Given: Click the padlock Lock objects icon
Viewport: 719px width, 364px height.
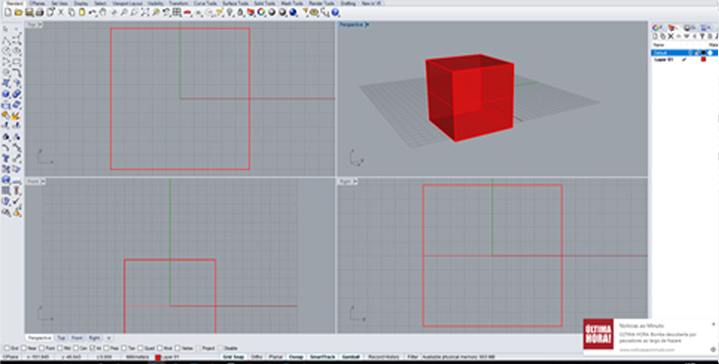Looking at the screenshot, I should 240,12.
